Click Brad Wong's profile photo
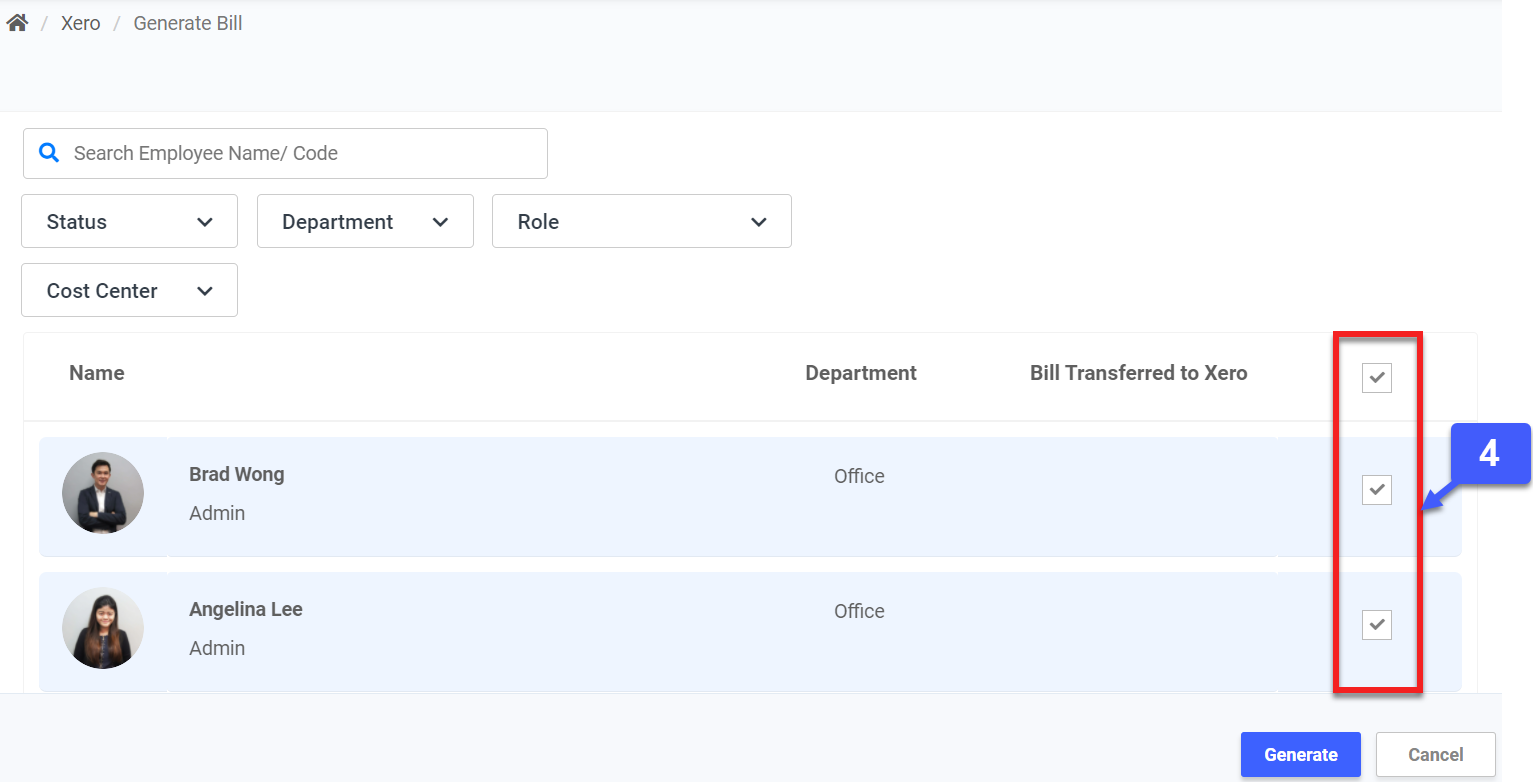1533x782 pixels. pos(103,493)
